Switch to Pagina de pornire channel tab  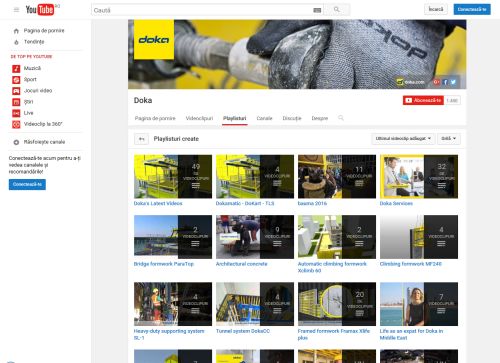[155, 118]
